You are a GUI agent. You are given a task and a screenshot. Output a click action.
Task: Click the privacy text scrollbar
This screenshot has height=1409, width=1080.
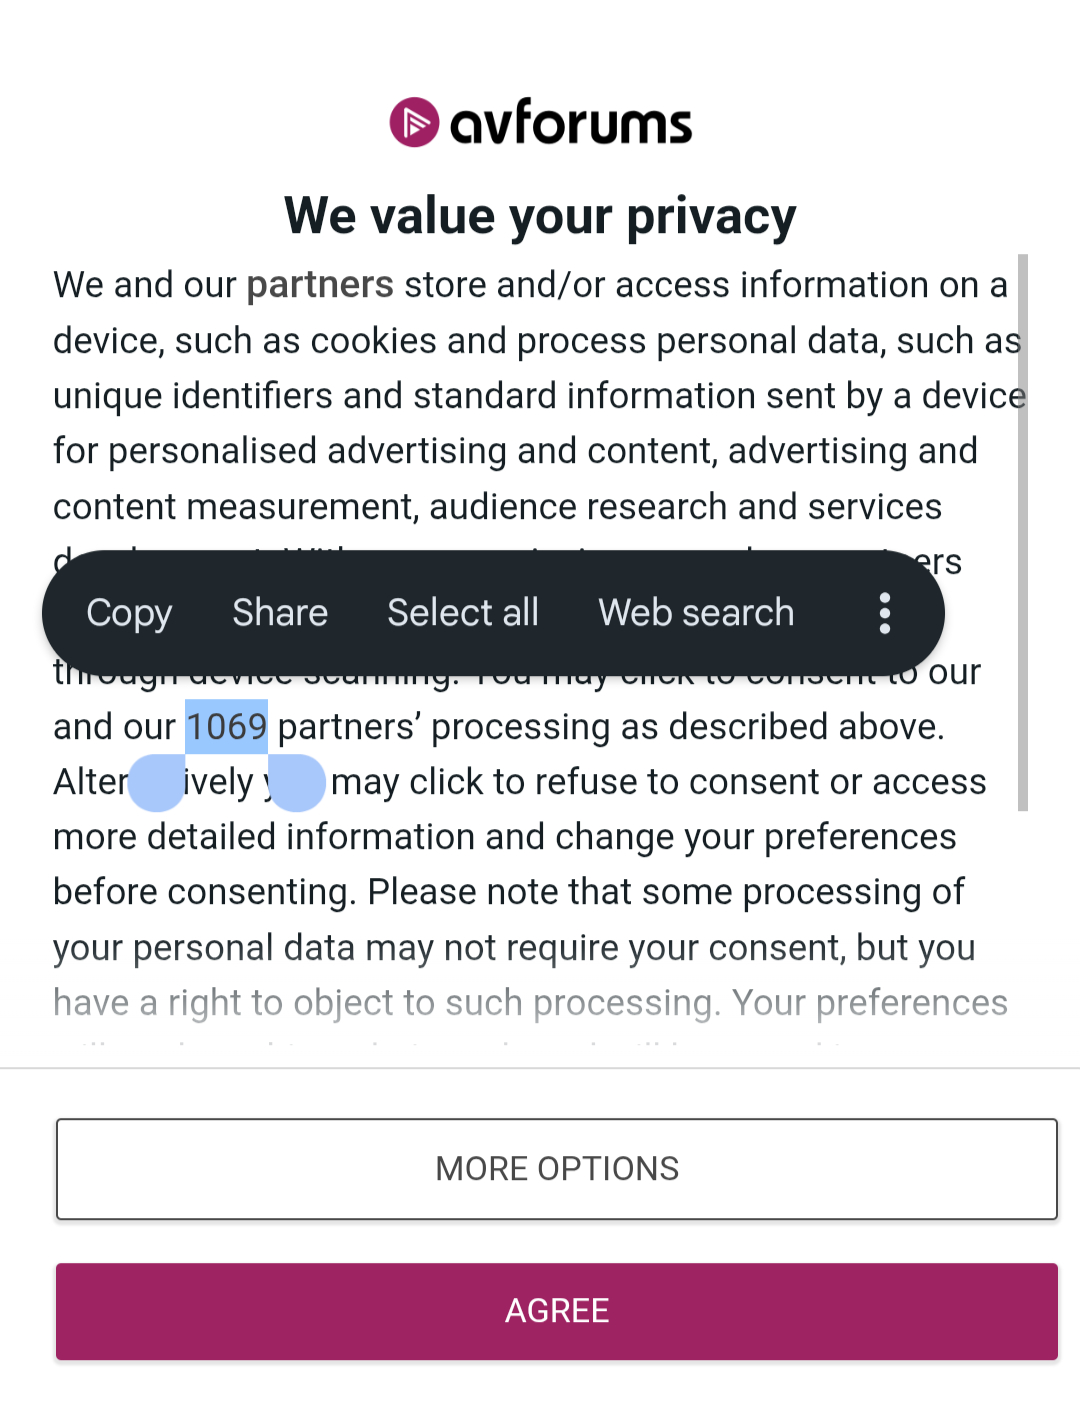(x=1022, y=530)
